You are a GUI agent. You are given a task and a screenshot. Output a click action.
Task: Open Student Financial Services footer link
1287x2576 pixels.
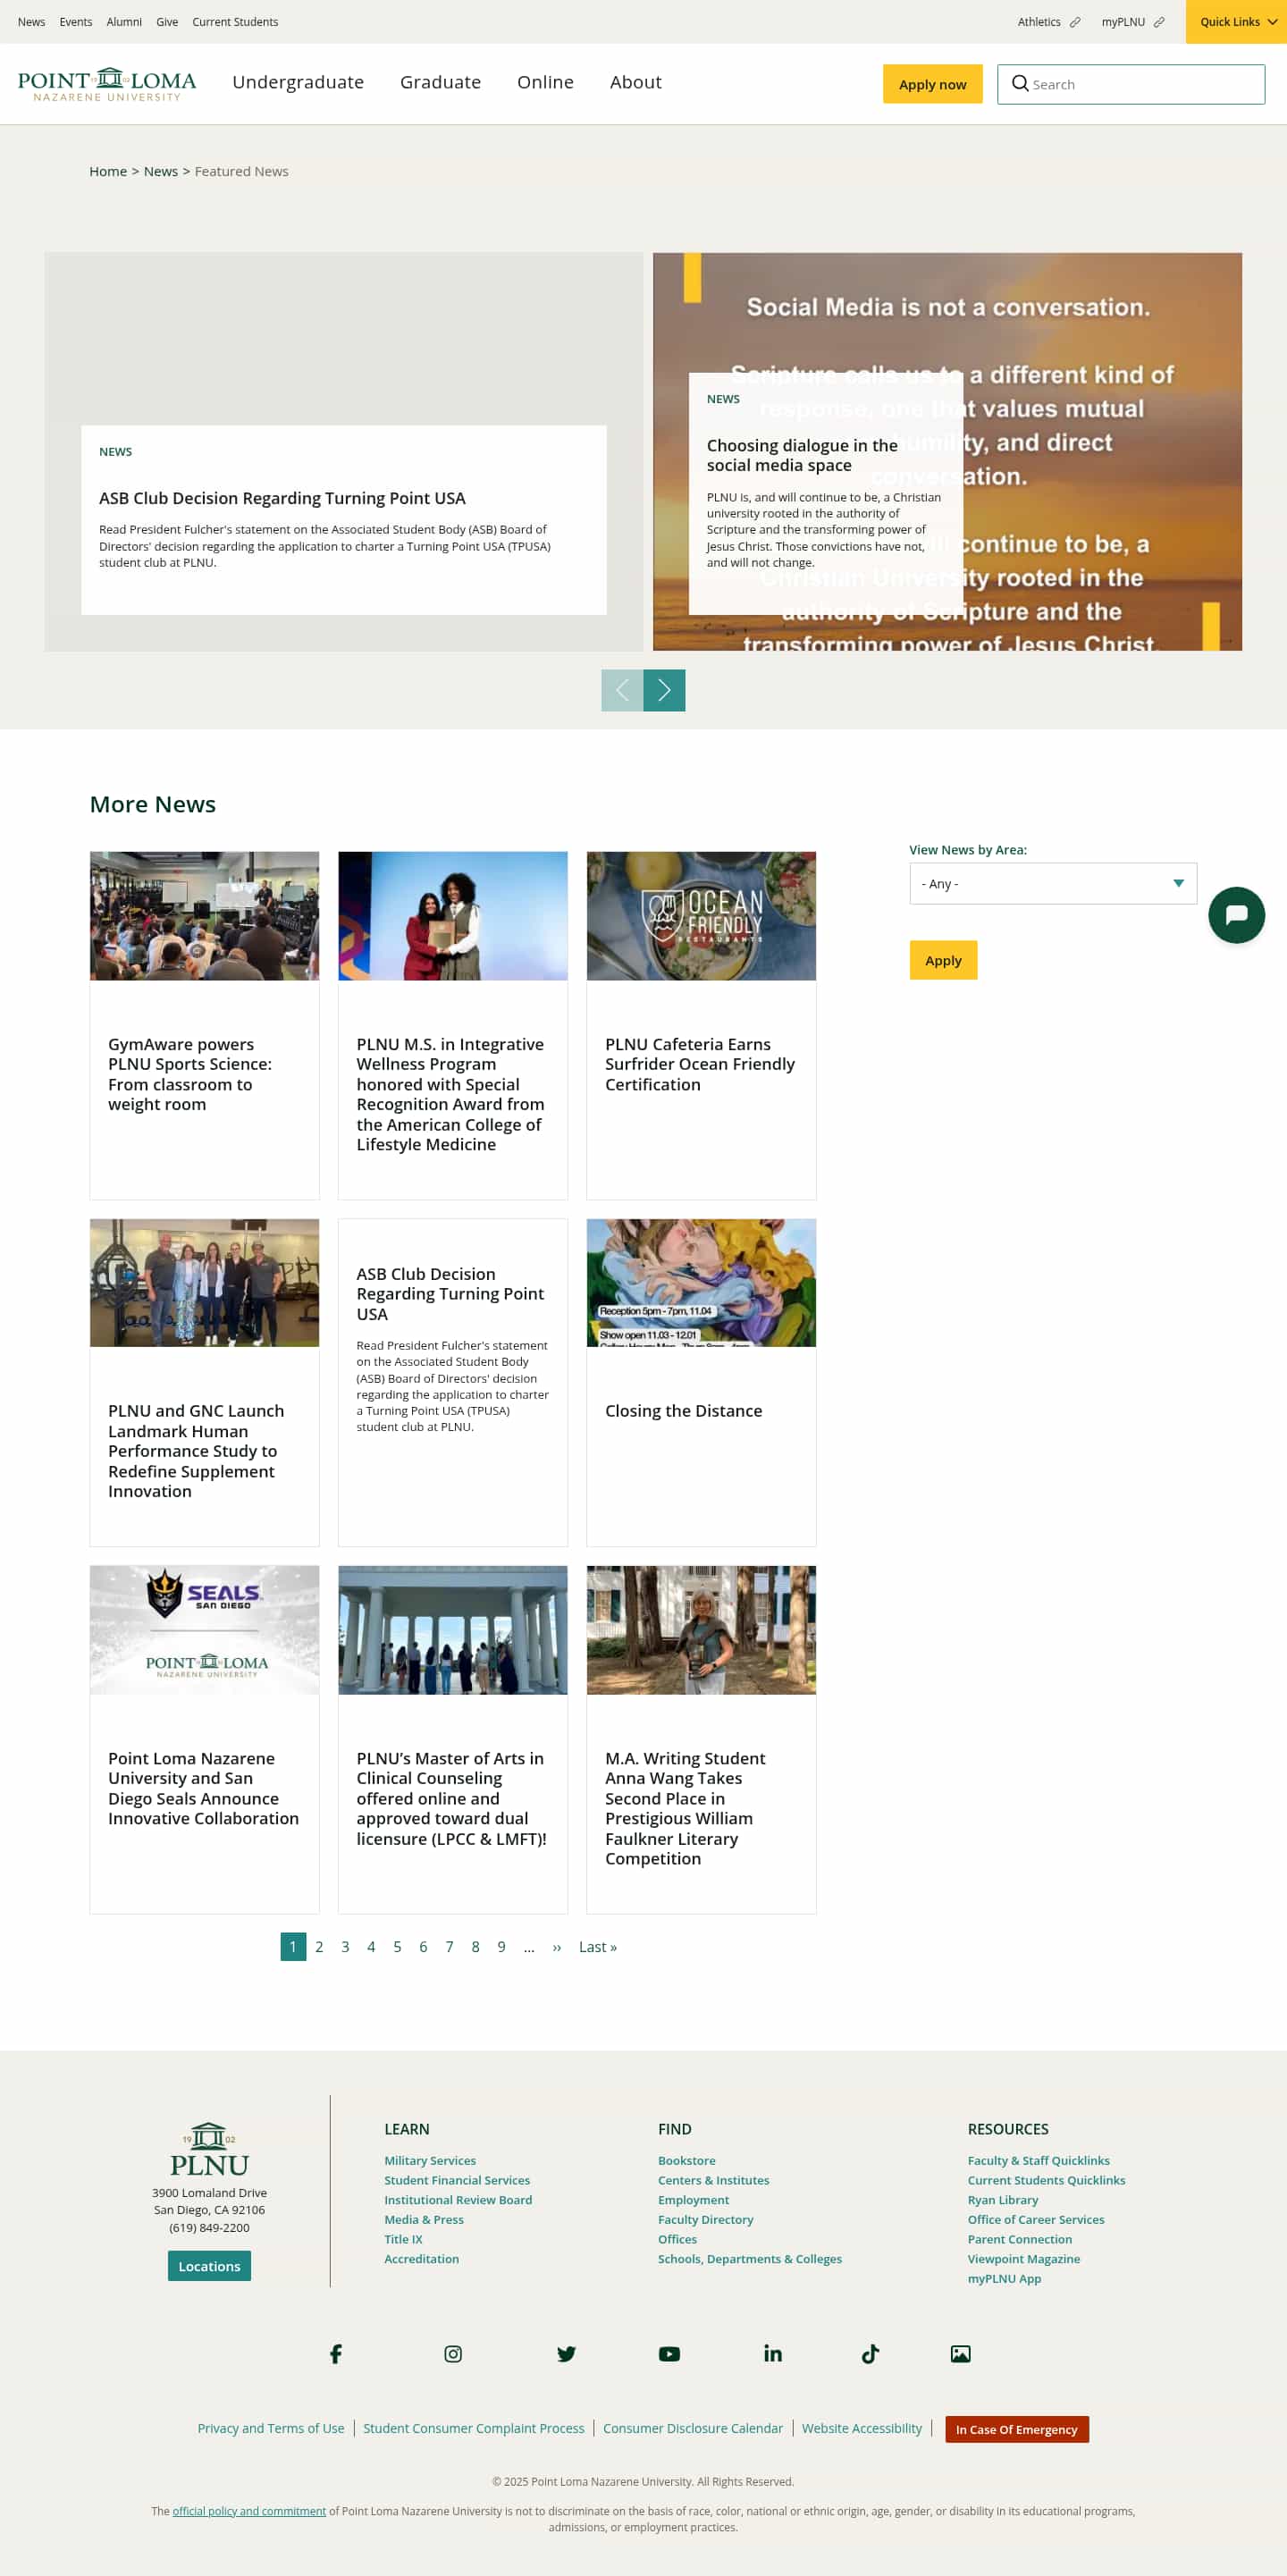457,2180
